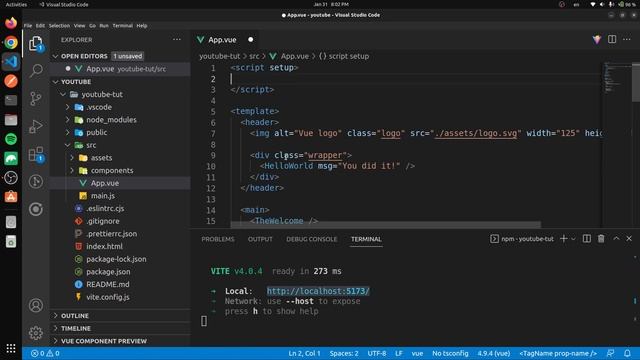Close the terminal panel
Image resolution: width=640 pixels, height=360 pixels.
coord(629,239)
